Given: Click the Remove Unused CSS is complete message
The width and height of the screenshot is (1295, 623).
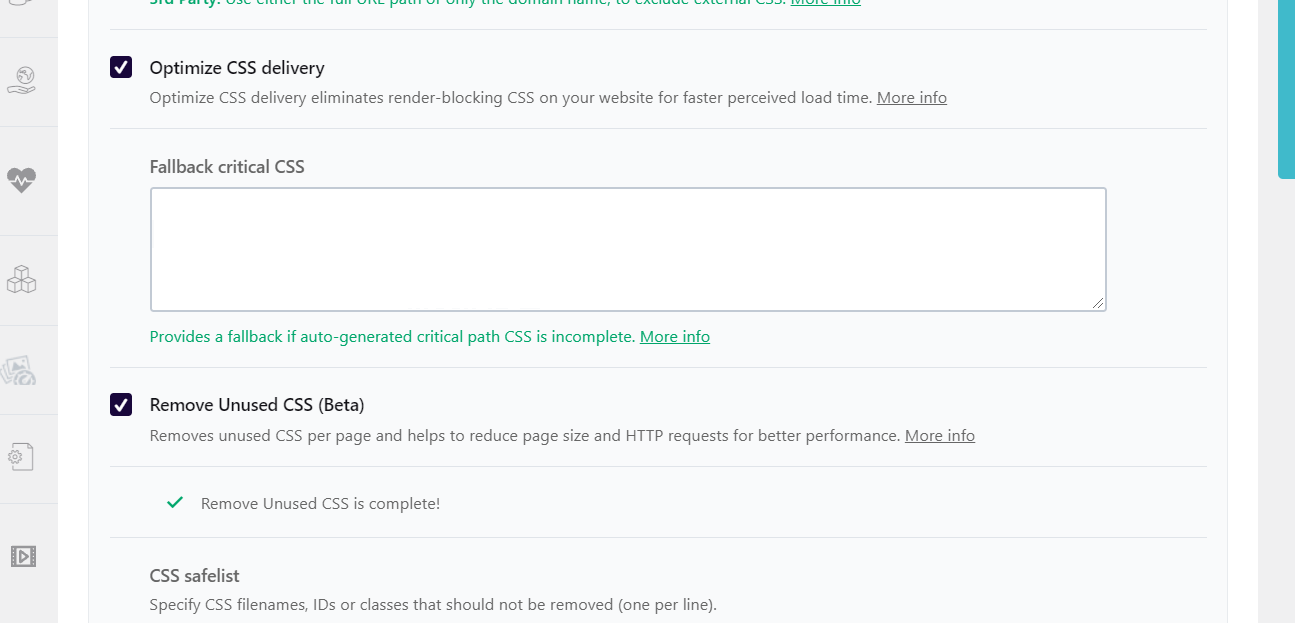Looking at the screenshot, I should 320,504.
